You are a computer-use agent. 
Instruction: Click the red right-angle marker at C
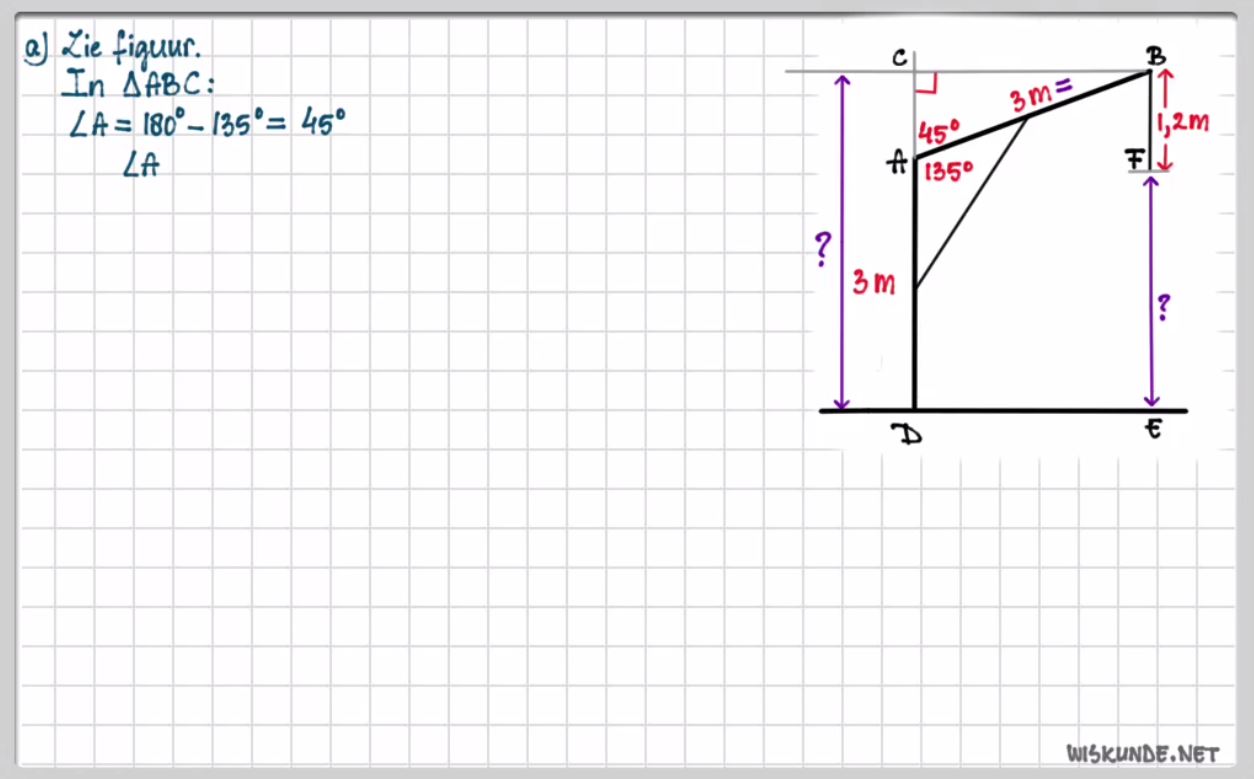(x=926, y=84)
